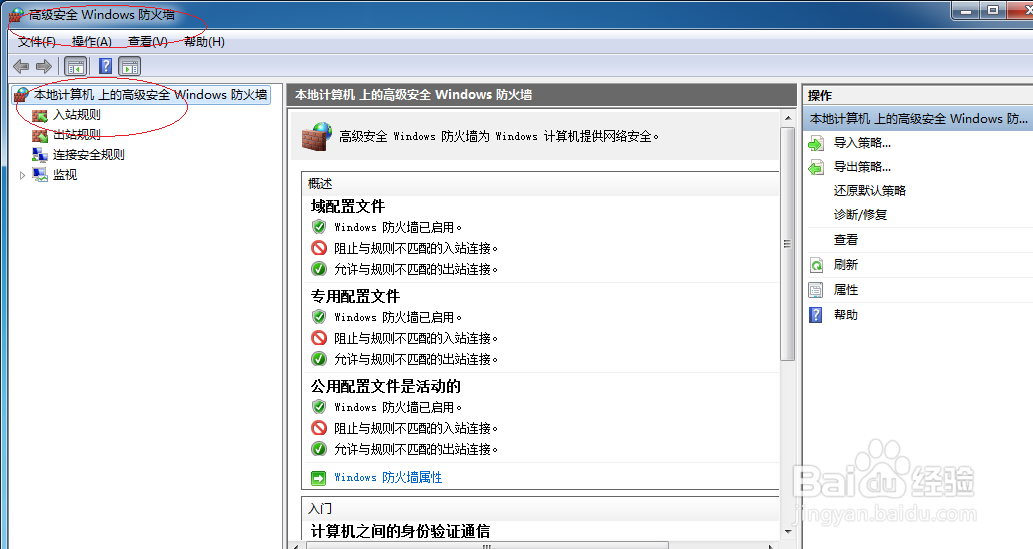Click the horizontal scrollbar right arrow of the center pane
Screen dimensions: 1033x549
coord(770,546)
